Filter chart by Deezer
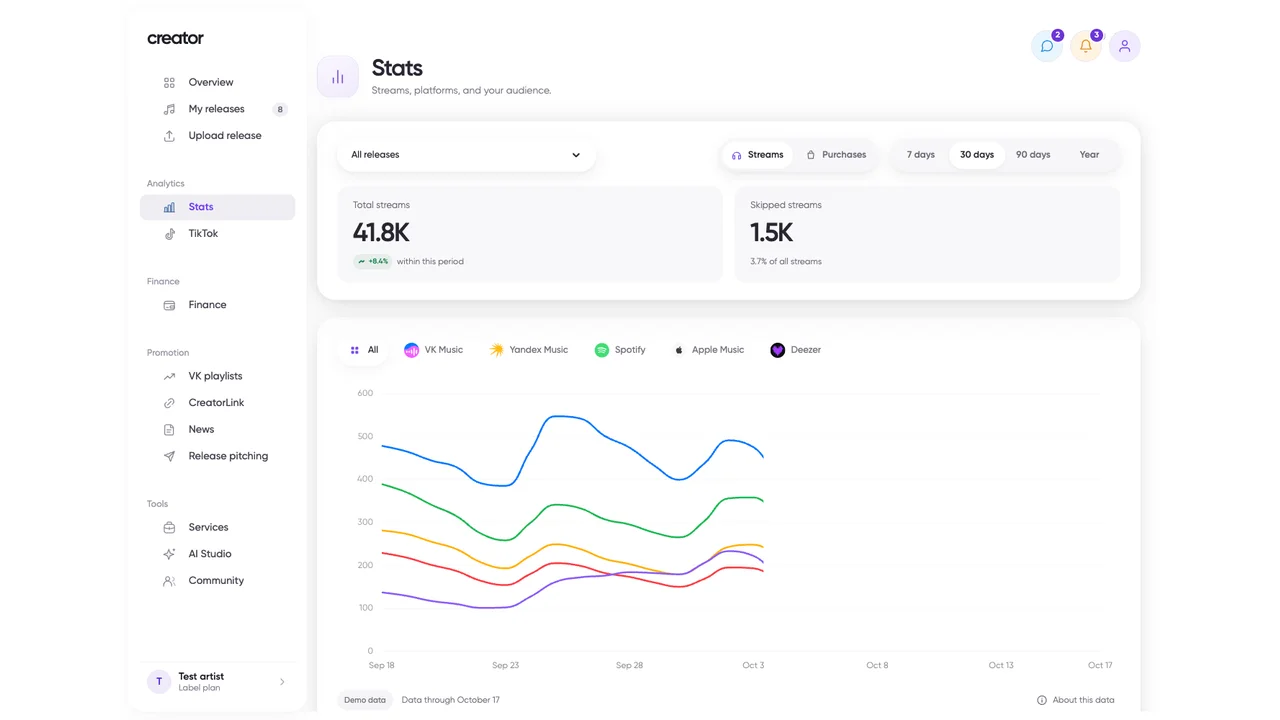The width and height of the screenshot is (1280, 720). click(x=795, y=350)
